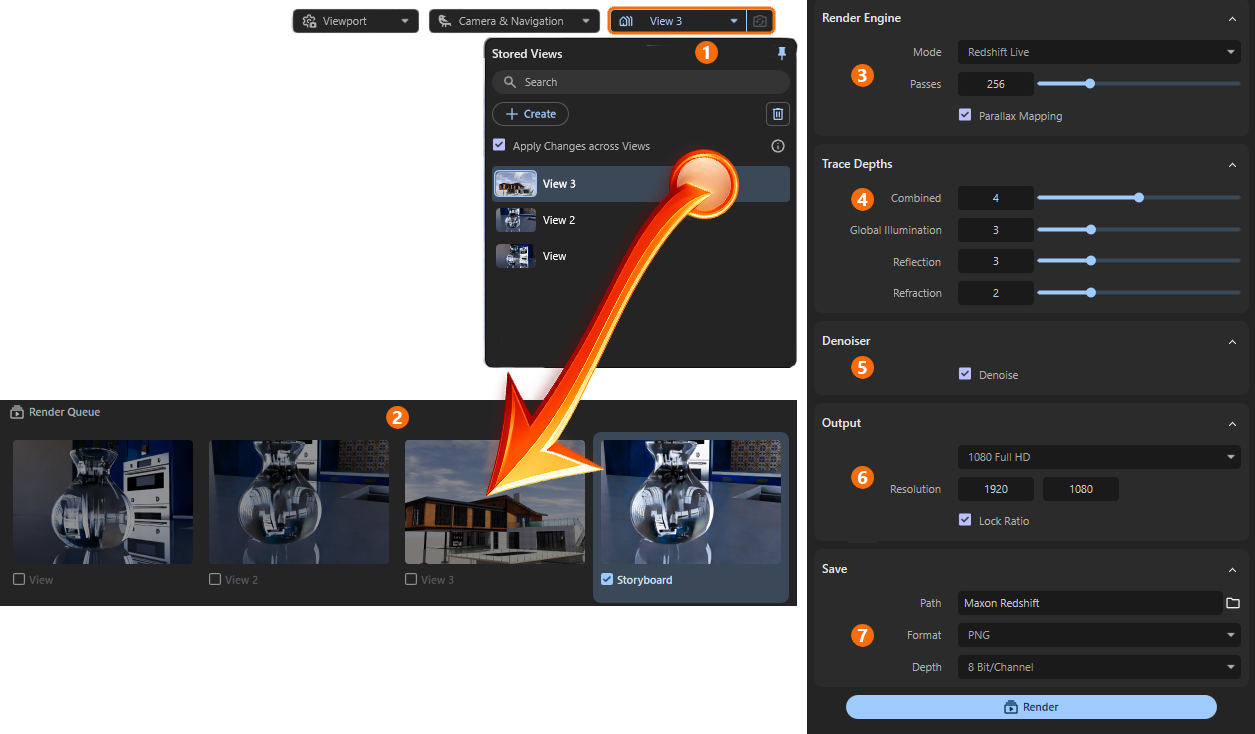Click the camera capture view icon
Viewport: 1255px width, 734px height.
(x=760, y=21)
